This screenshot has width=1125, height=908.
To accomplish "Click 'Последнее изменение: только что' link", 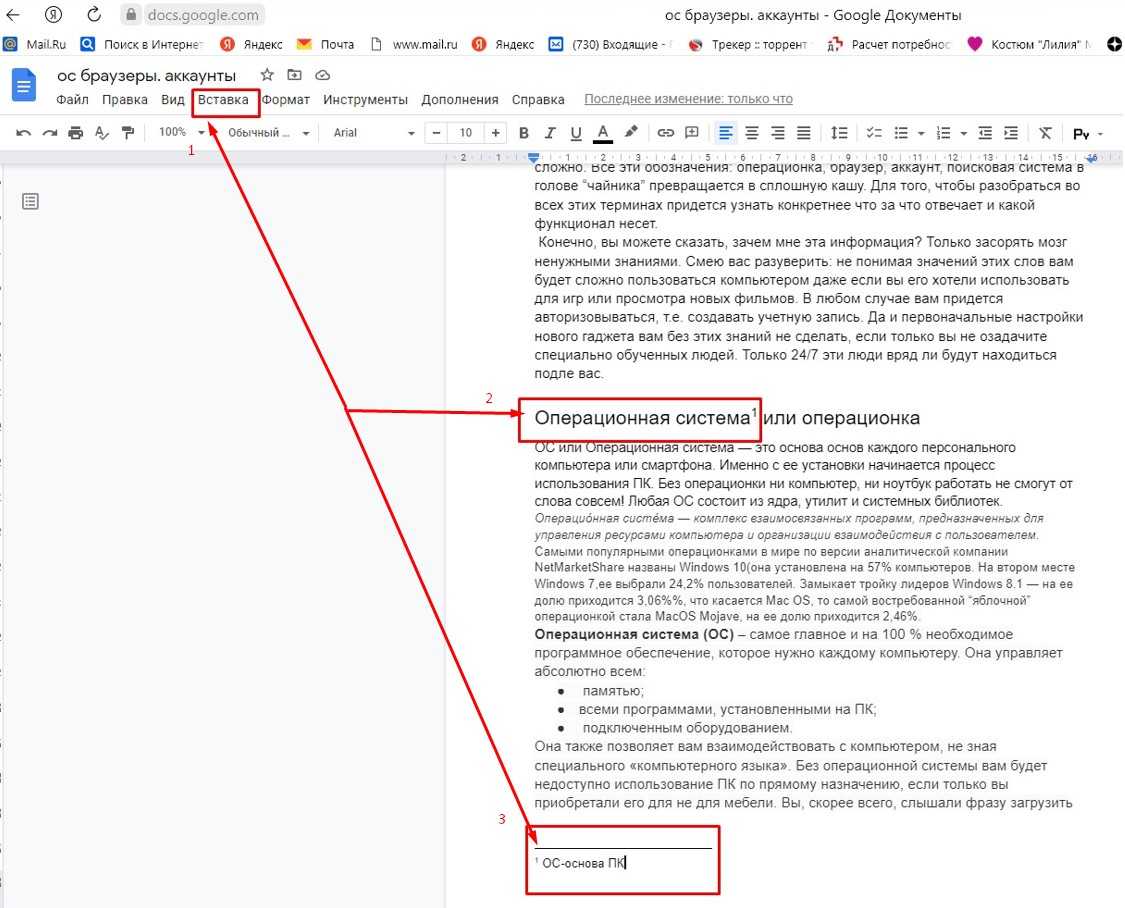I will coord(688,100).
